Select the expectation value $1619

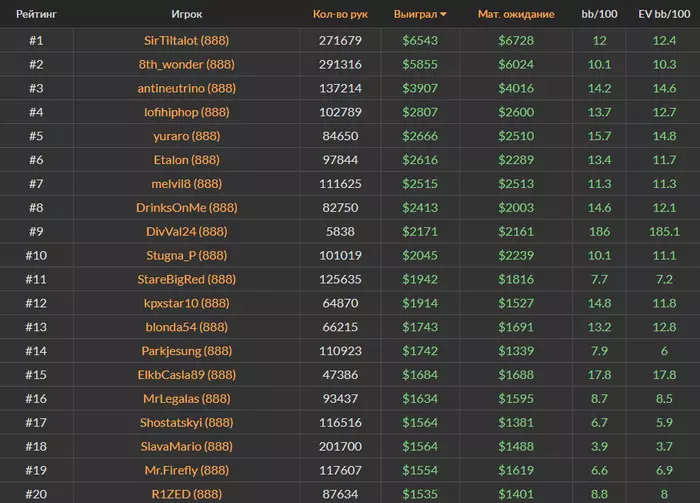(516, 470)
